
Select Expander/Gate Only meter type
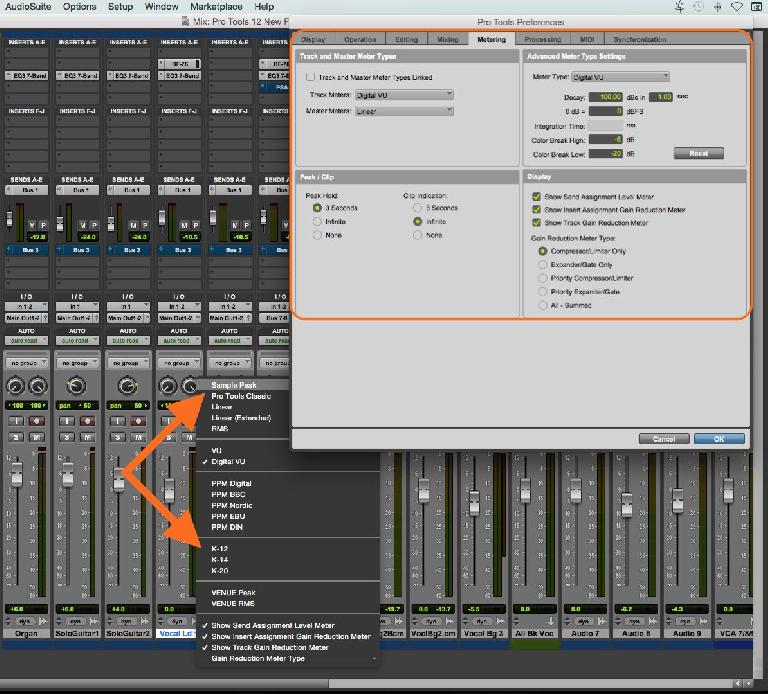(x=543, y=264)
